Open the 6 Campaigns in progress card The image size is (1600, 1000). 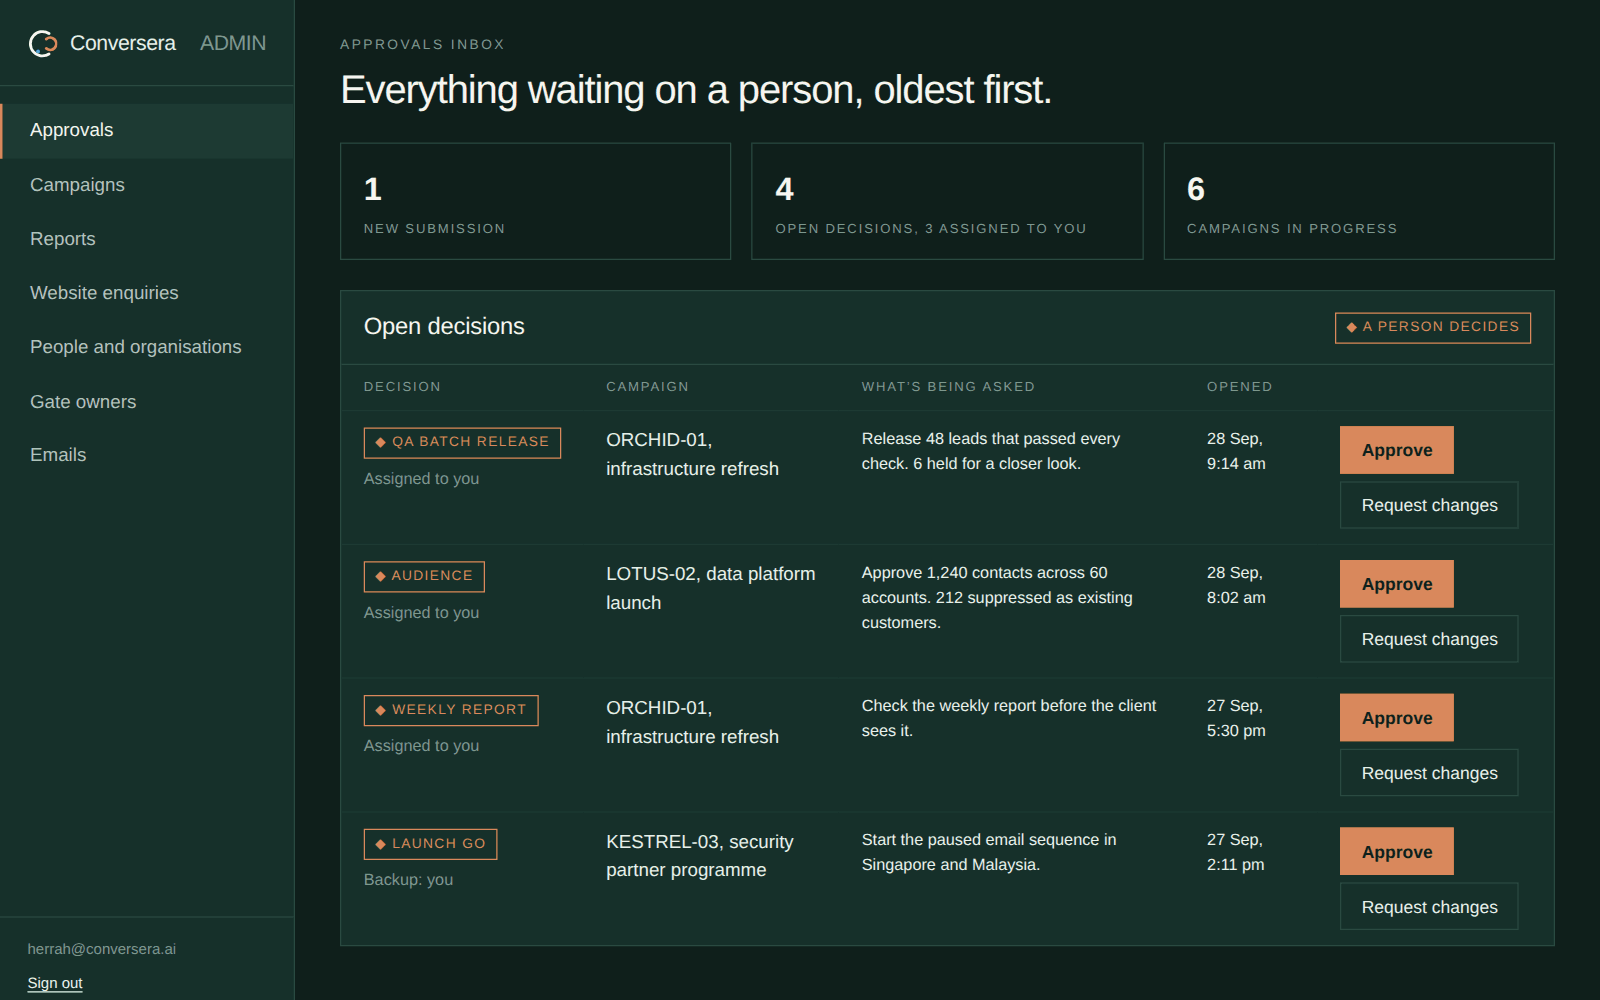tap(1359, 201)
